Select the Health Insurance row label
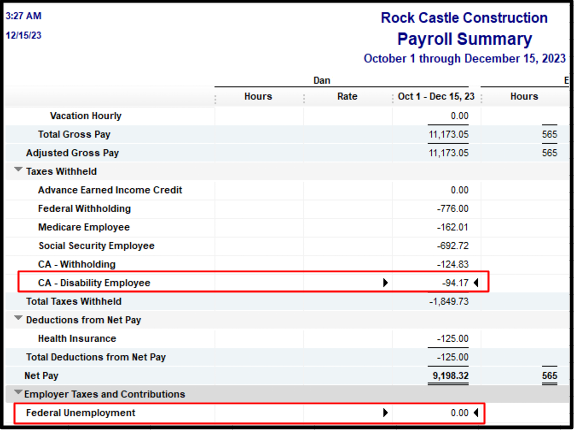This screenshot has width=574, height=430. click(x=77, y=339)
